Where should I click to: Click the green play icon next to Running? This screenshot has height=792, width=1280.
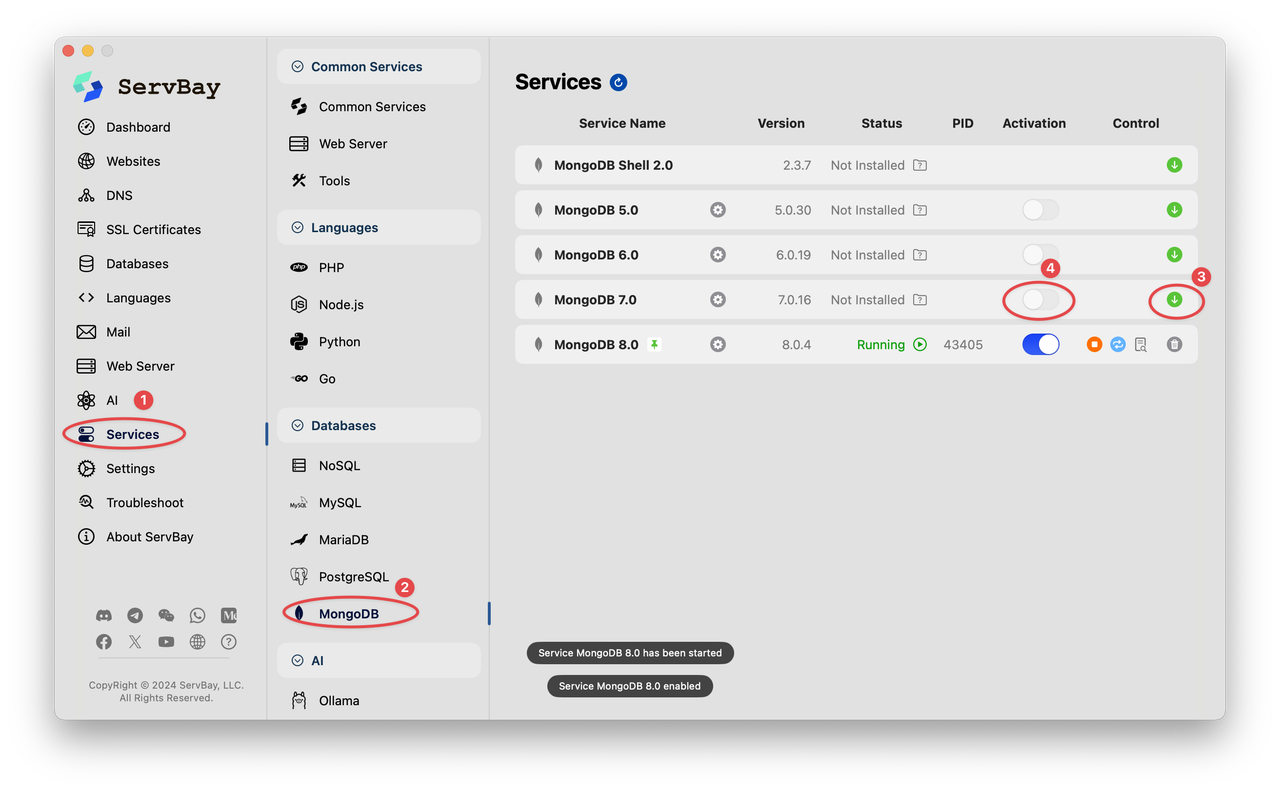[x=920, y=344]
